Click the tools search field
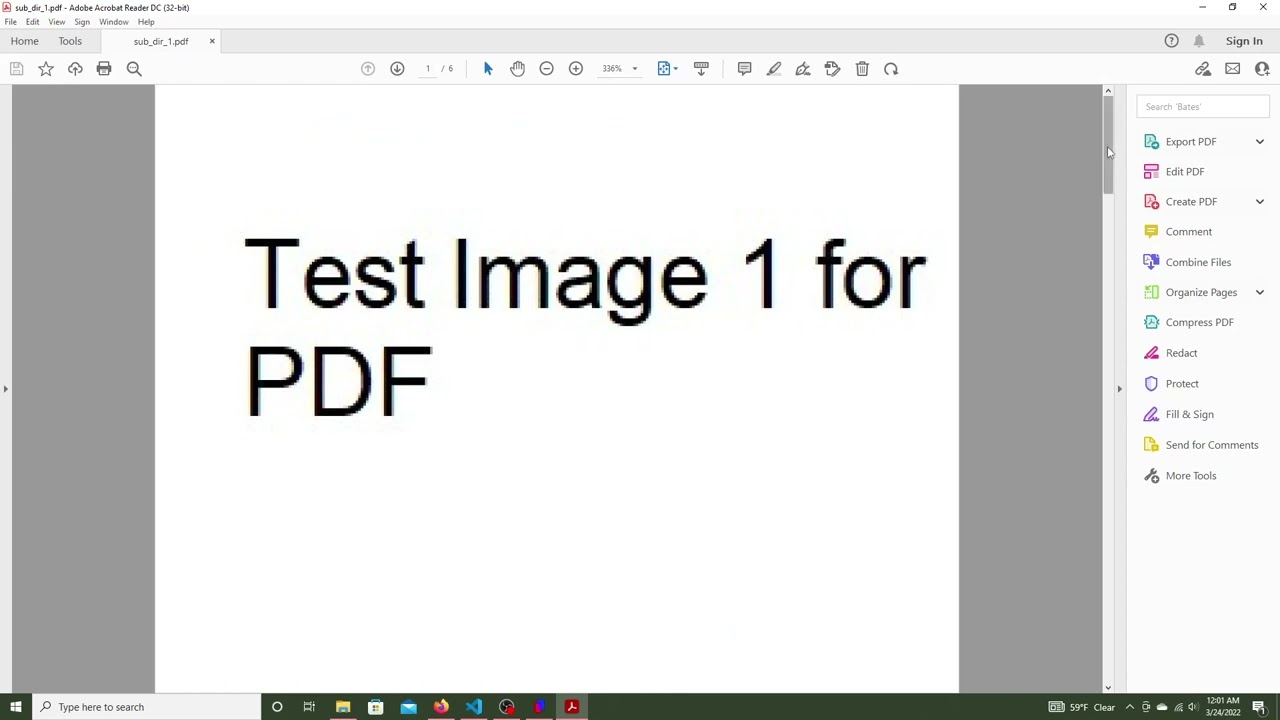Image resolution: width=1280 pixels, height=720 pixels. 1203,107
